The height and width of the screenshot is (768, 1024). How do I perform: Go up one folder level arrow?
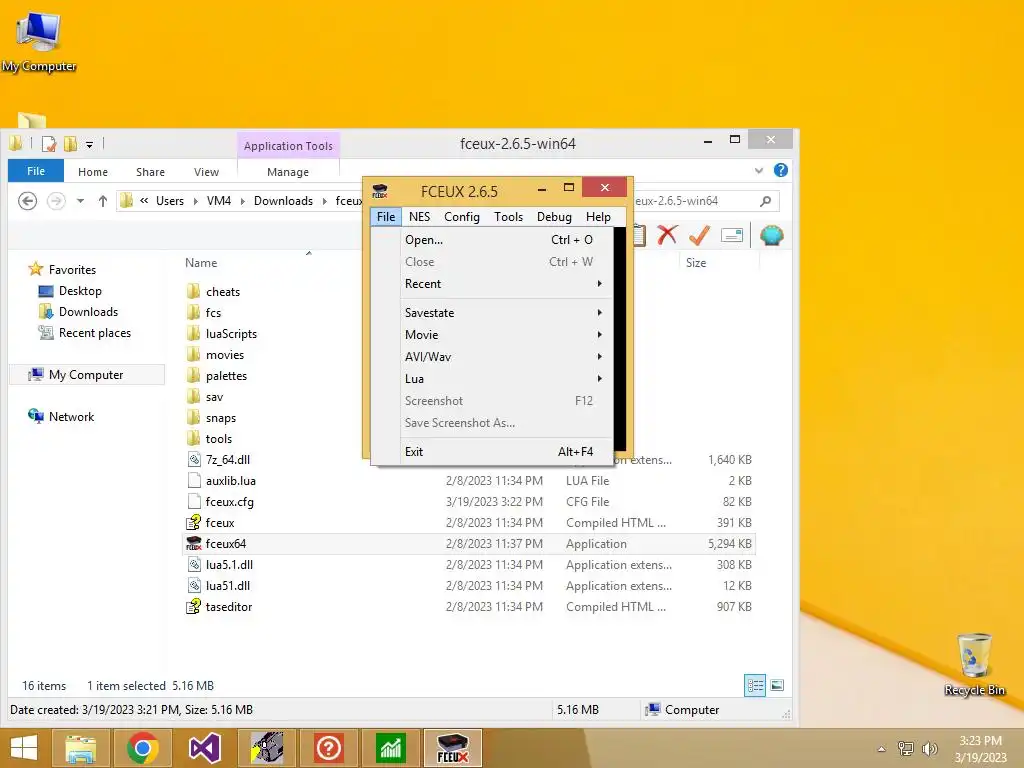click(103, 201)
